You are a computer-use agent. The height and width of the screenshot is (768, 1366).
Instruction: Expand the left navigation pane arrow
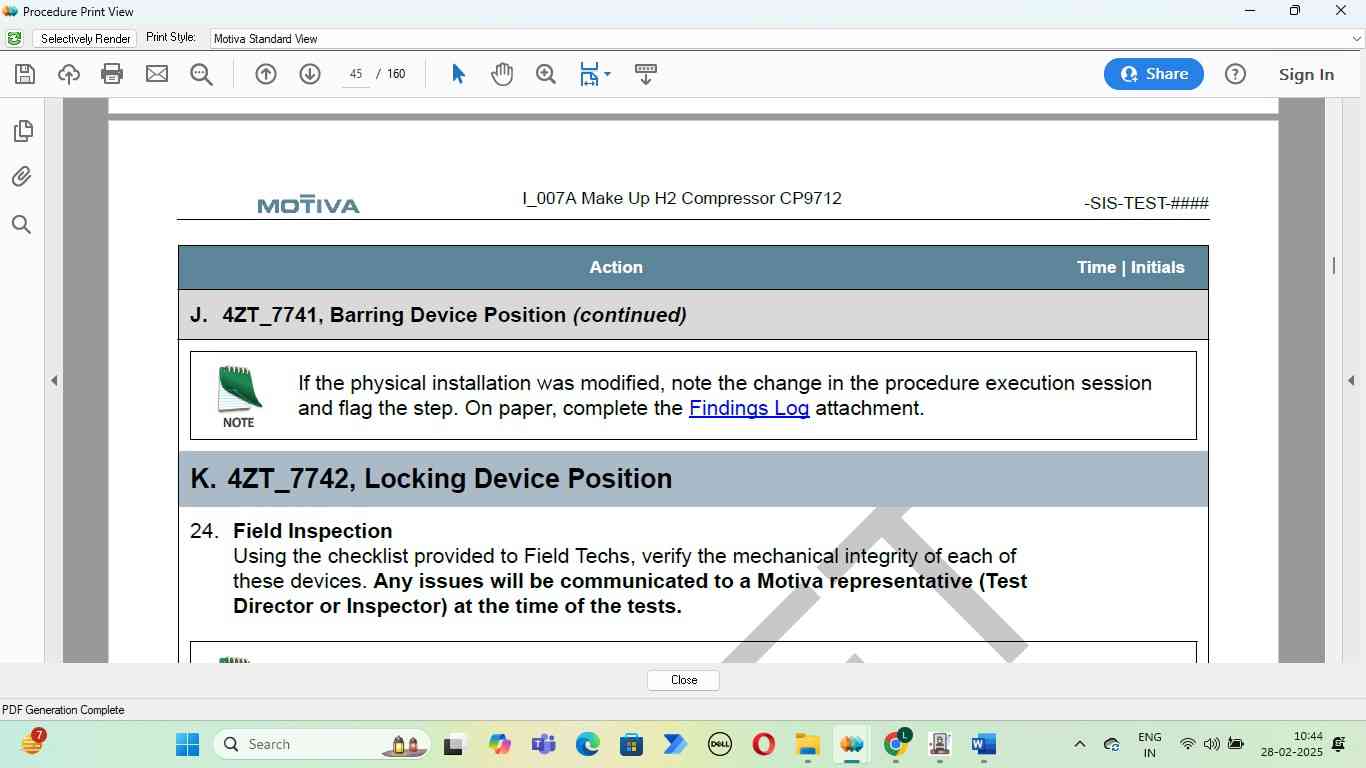pos(54,380)
